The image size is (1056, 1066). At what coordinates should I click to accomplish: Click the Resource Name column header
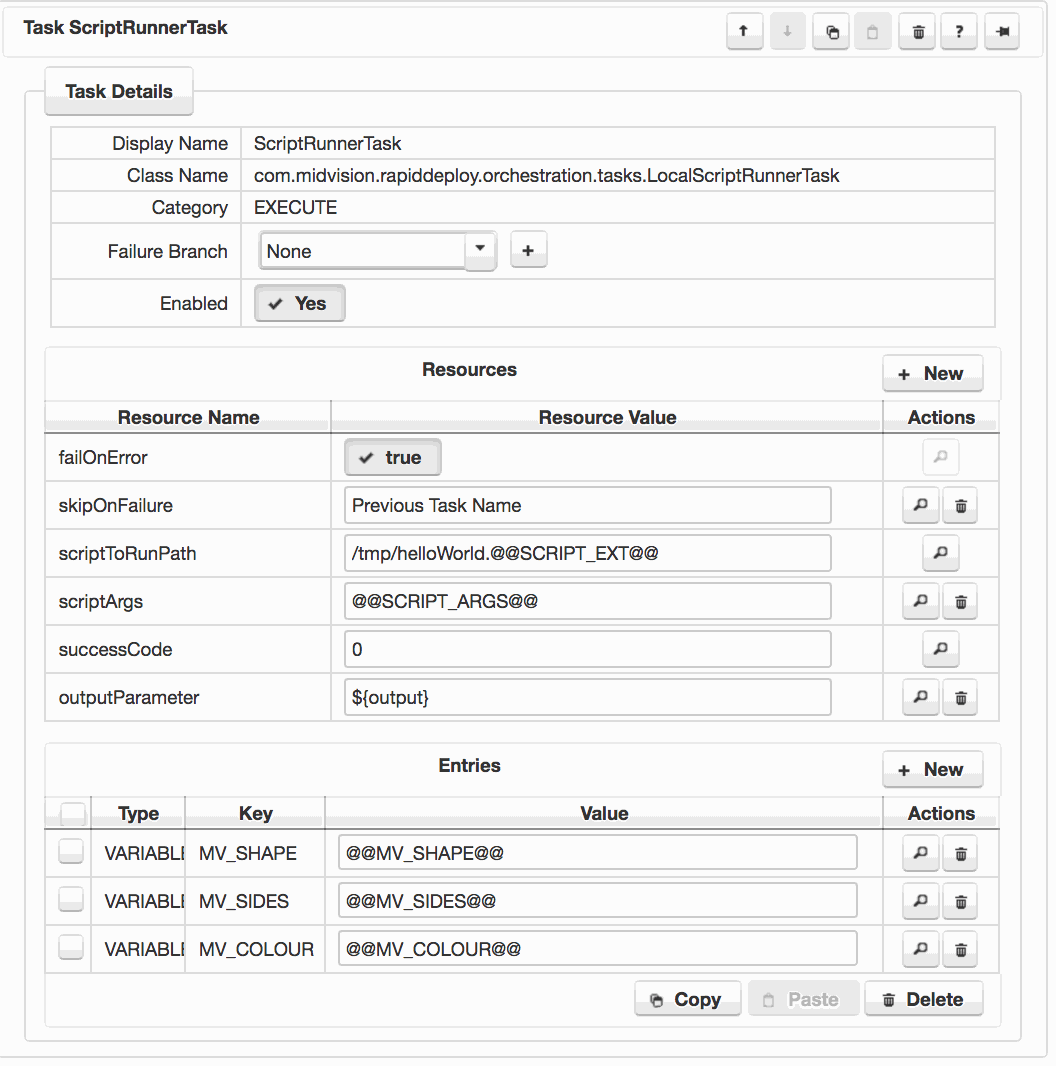(x=188, y=417)
